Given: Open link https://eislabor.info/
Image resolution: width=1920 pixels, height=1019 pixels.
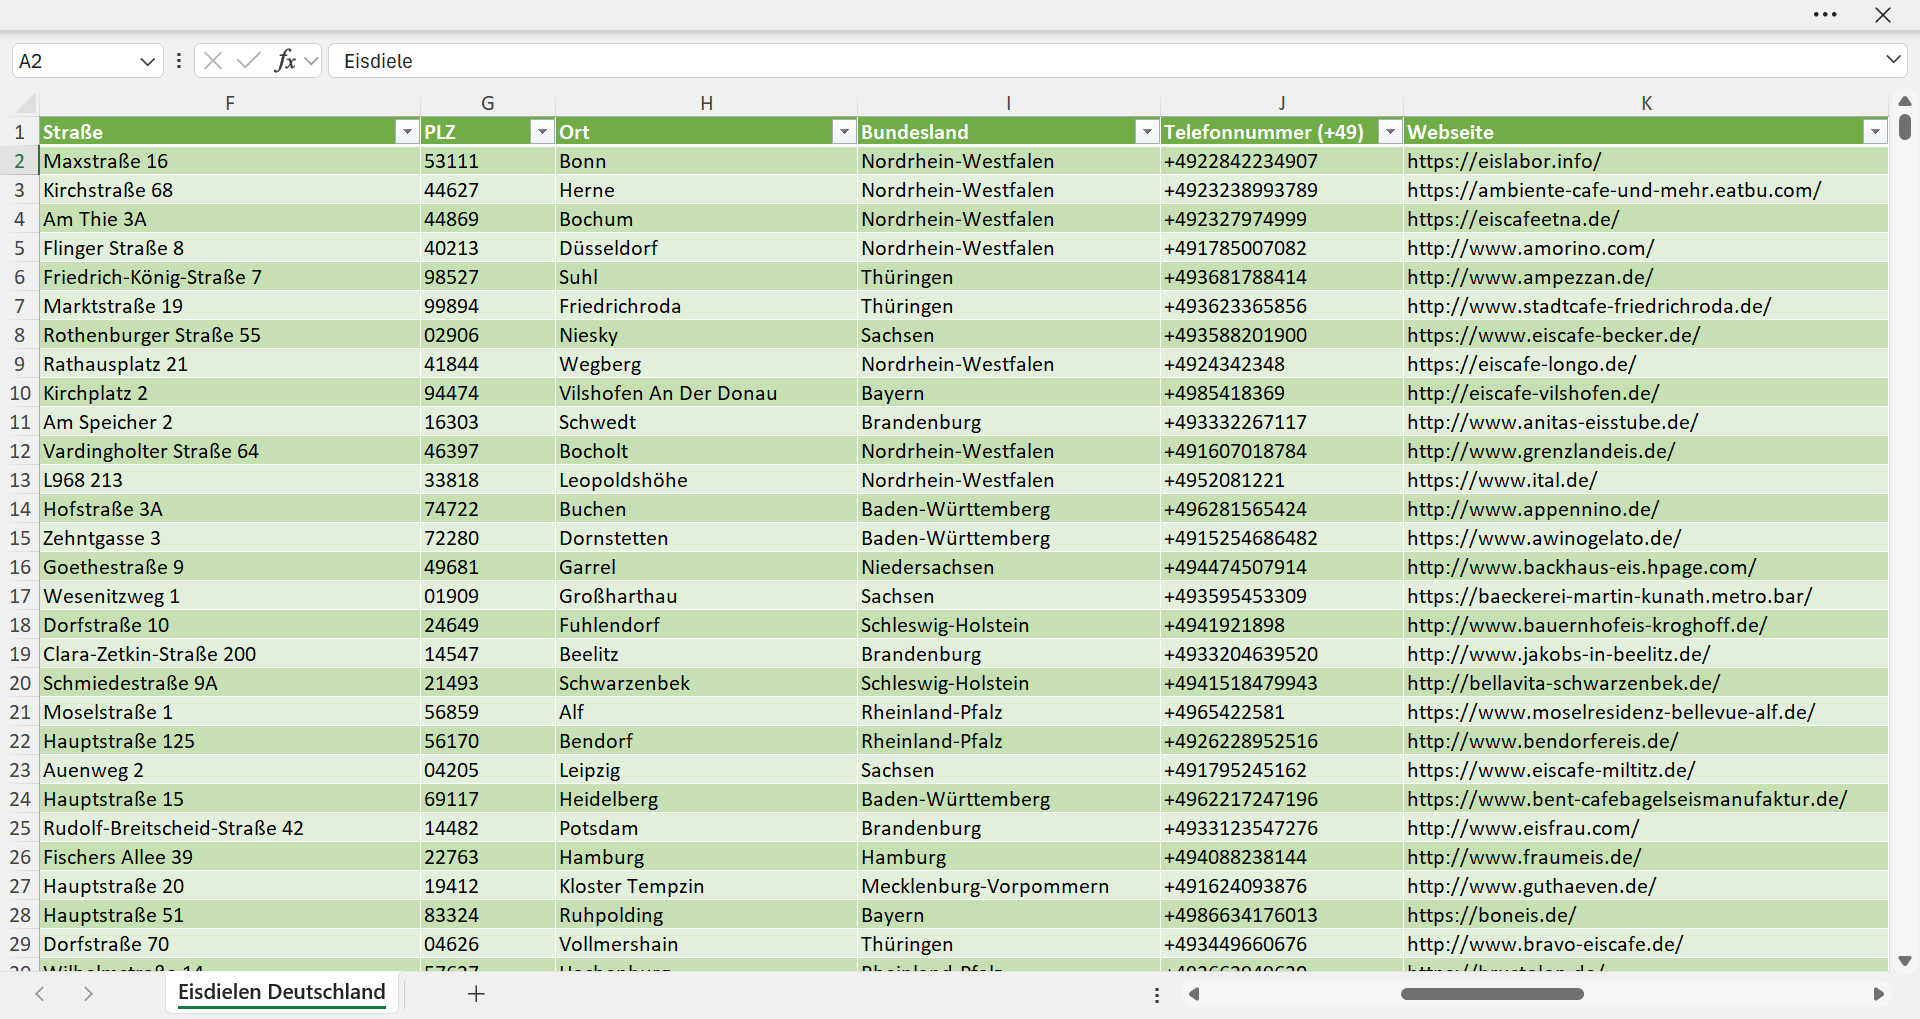Looking at the screenshot, I should tap(1504, 161).
